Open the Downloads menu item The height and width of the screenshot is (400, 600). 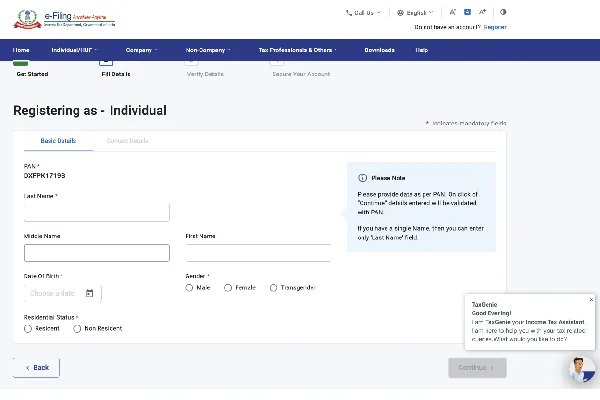pos(379,49)
